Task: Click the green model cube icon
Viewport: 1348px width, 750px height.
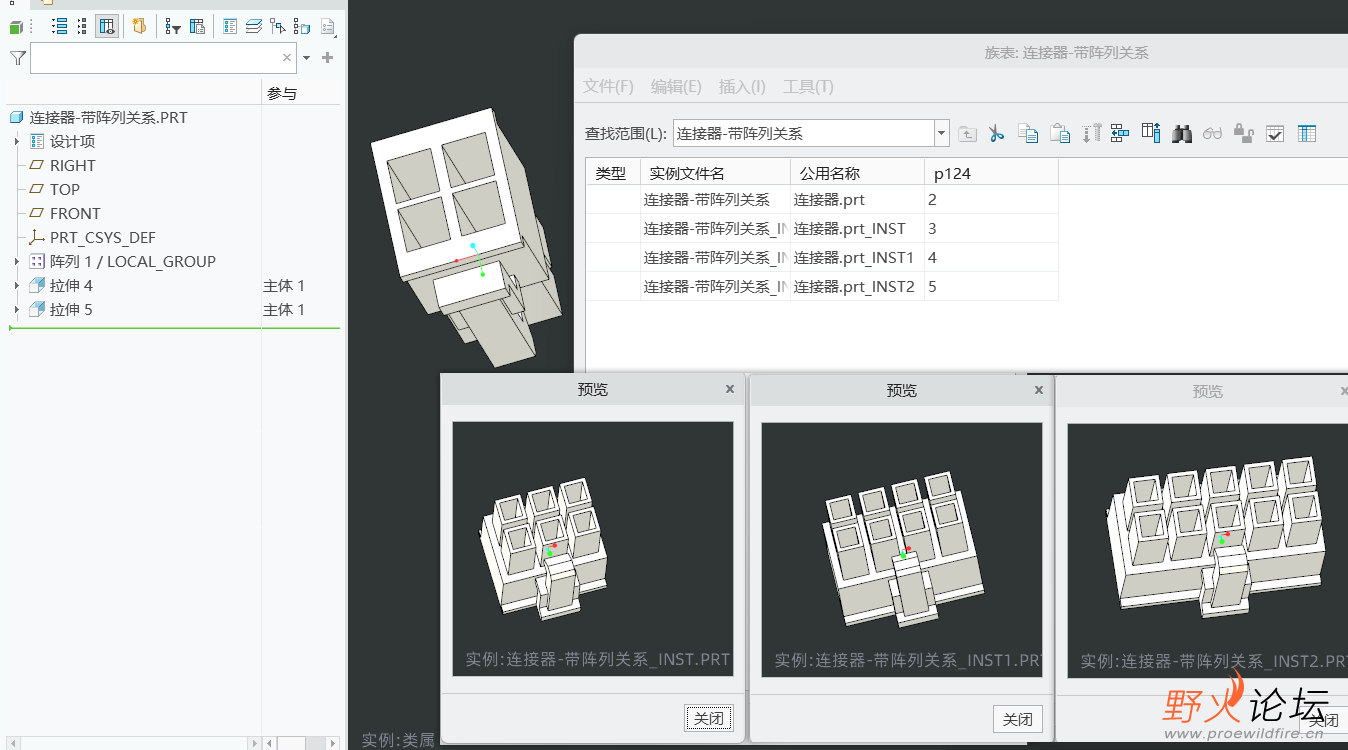Action: 15,27
